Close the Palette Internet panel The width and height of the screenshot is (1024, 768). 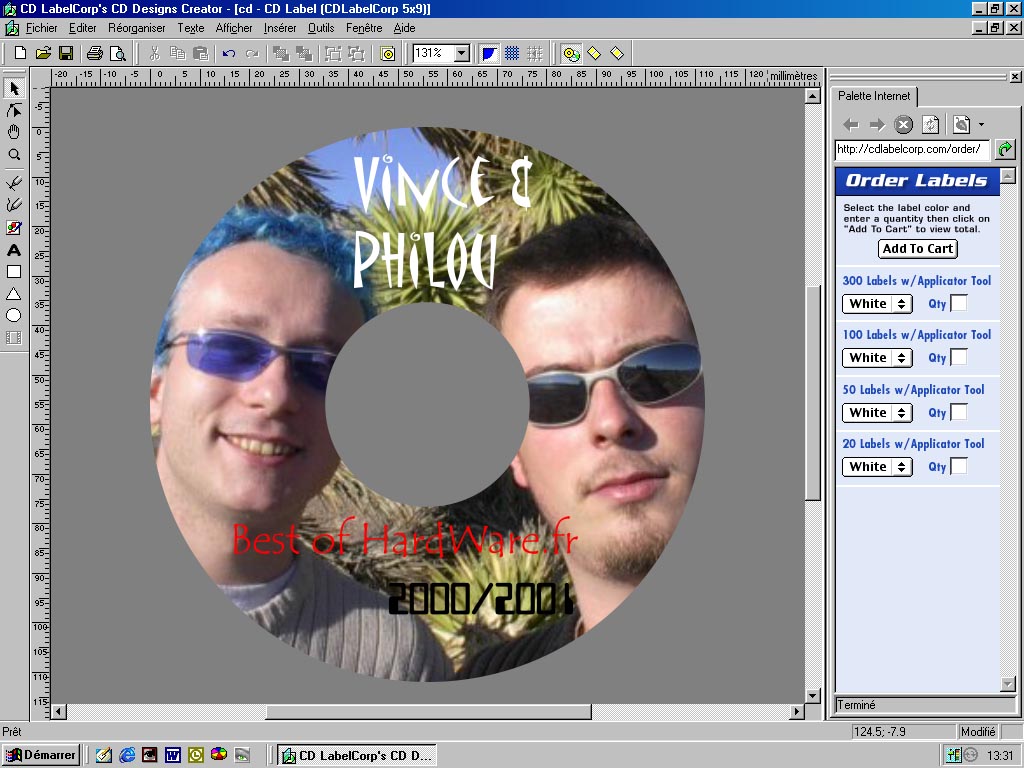(x=1015, y=77)
